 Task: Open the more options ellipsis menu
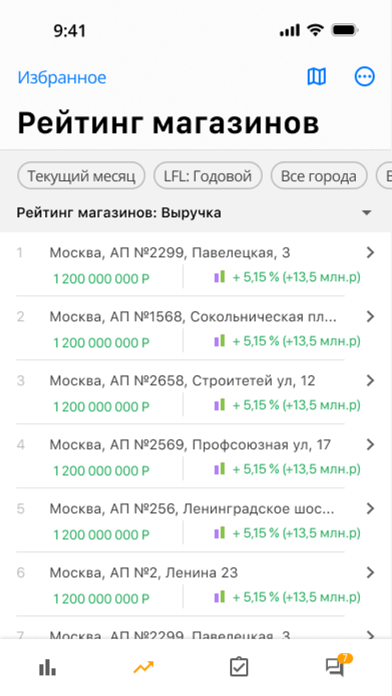click(x=364, y=77)
